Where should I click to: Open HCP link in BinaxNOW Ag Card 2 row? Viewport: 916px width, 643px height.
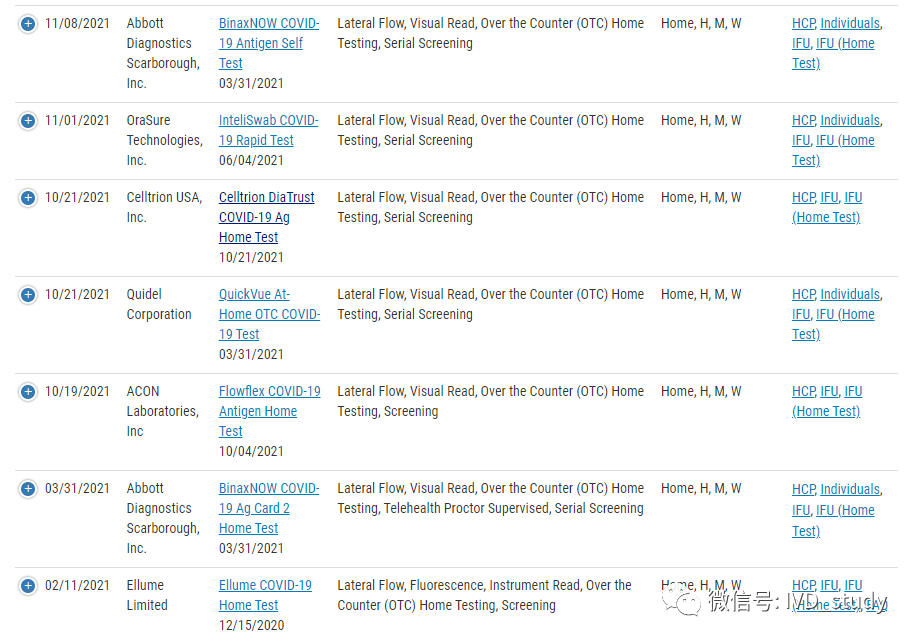click(x=803, y=489)
